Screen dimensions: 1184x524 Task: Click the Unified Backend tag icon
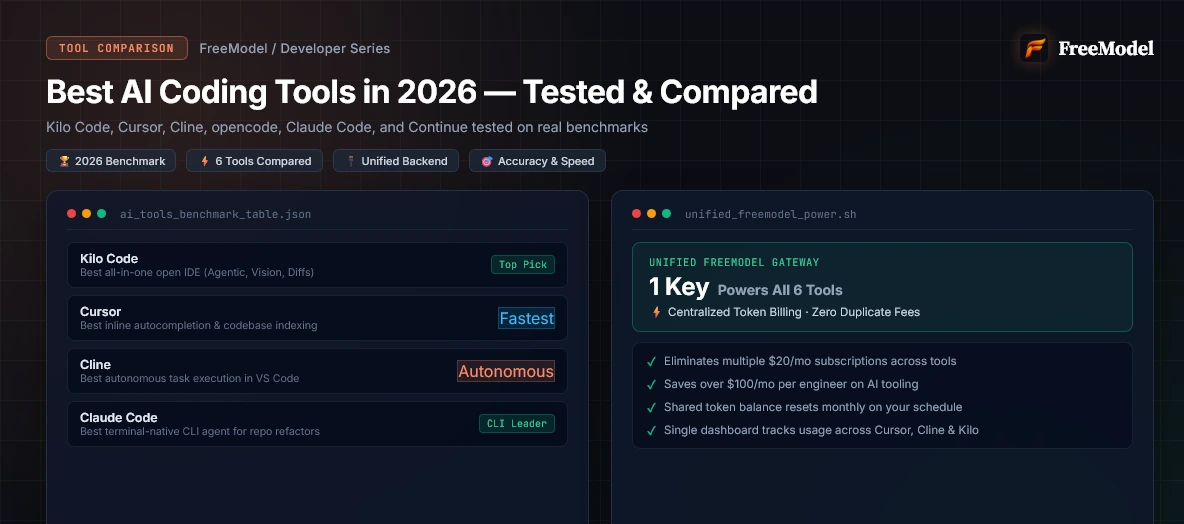(x=350, y=161)
